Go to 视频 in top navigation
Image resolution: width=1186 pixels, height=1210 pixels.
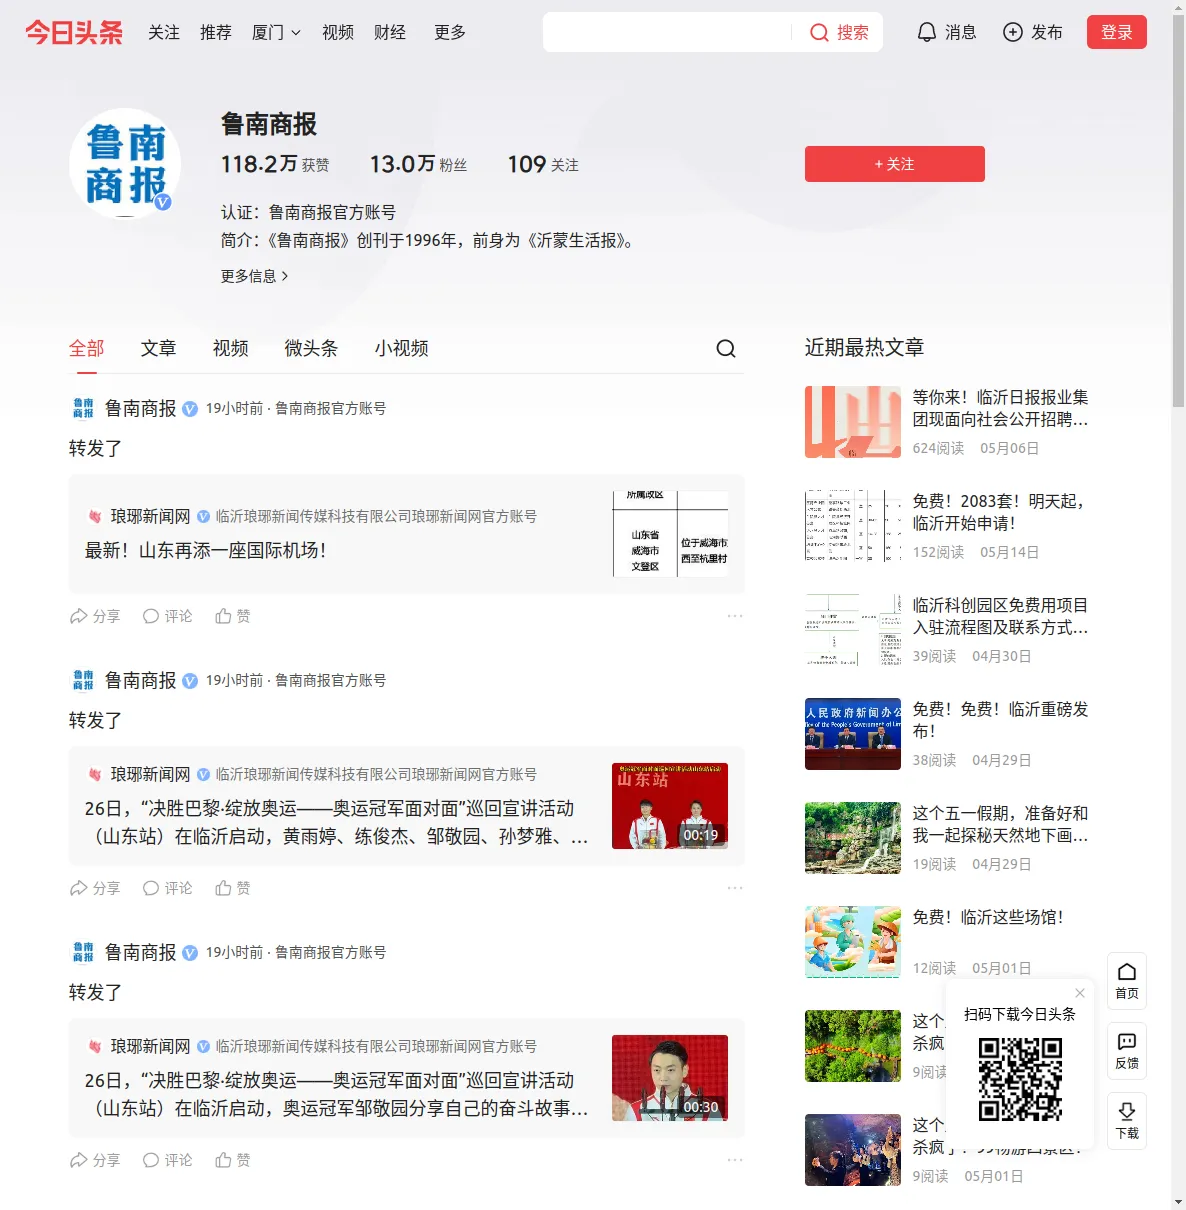coord(338,32)
